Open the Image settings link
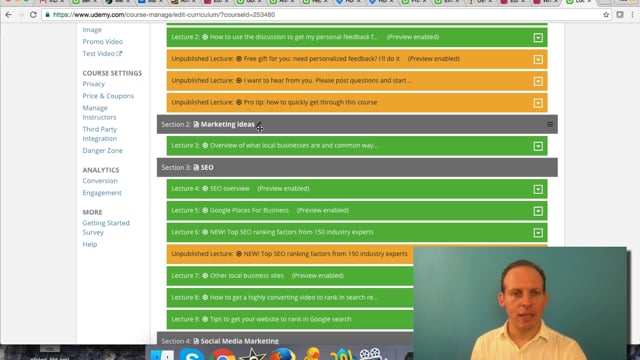The width and height of the screenshot is (640, 360). pyautogui.click(x=92, y=30)
